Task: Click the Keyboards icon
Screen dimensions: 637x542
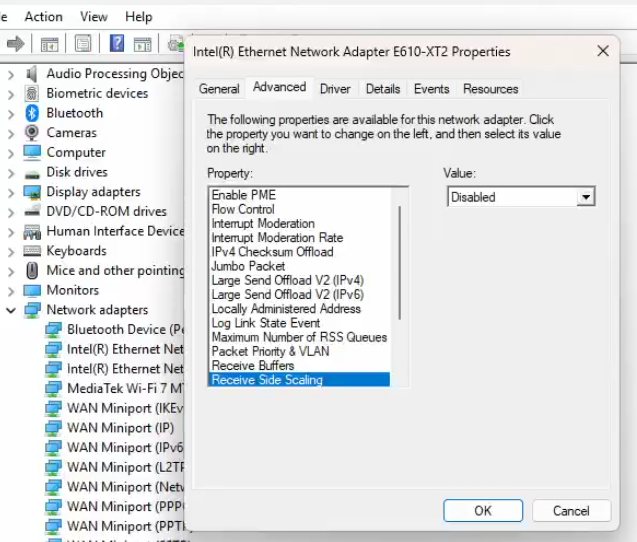Action: pos(32,251)
